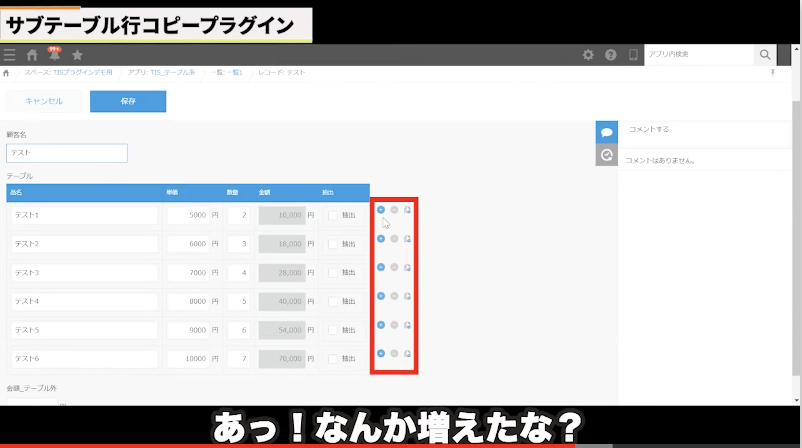Open the help question mark icon
802x448 pixels.
pyautogui.click(x=610, y=55)
